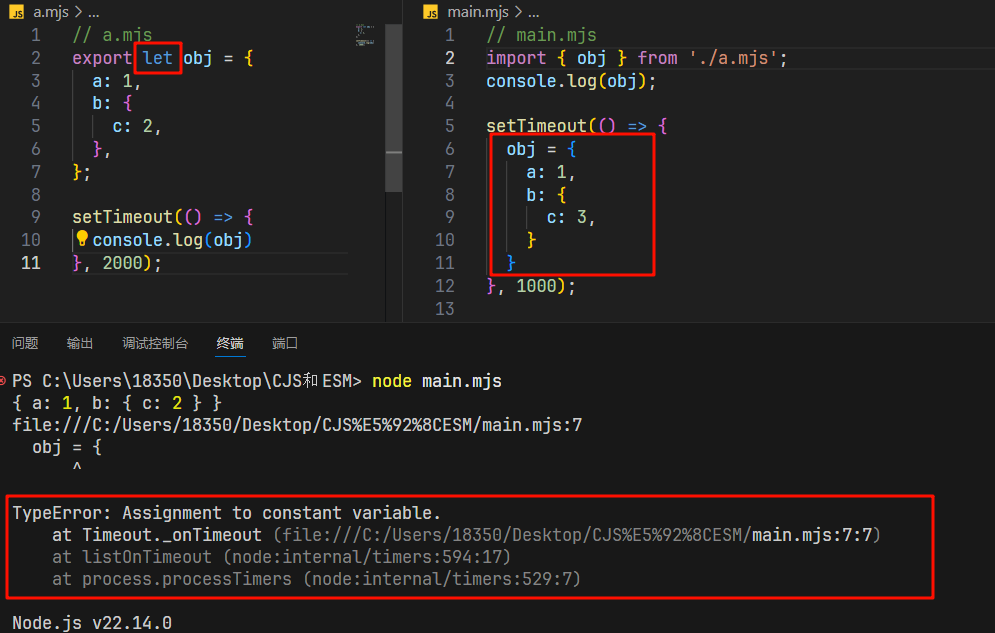This screenshot has width=995, height=633.
Task: Click the main.mjs breadcrumb item
Action: tap(478, 12)
